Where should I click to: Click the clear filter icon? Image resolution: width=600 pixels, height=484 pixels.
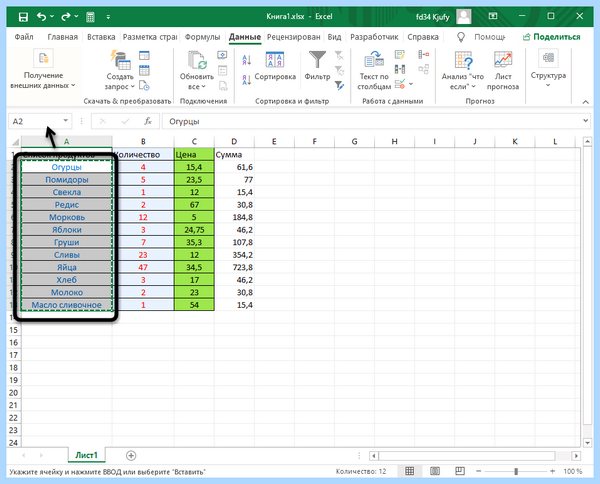[339, 56]
